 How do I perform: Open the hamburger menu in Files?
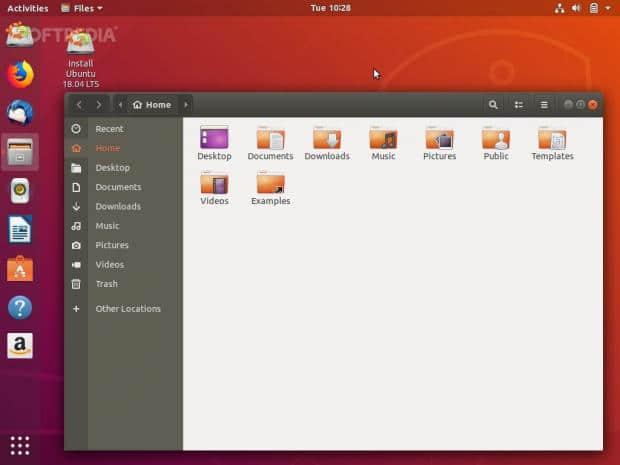coord(544,104)
